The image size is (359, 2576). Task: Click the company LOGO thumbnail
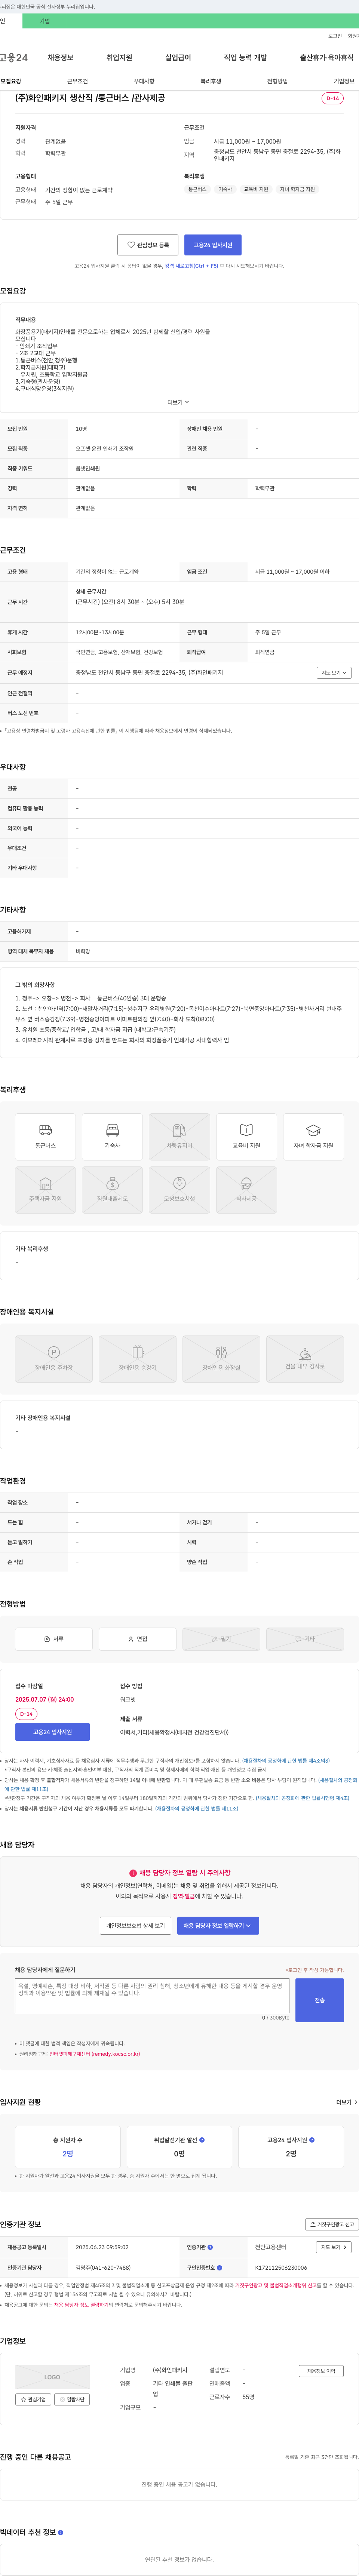tap(52, 2377)
